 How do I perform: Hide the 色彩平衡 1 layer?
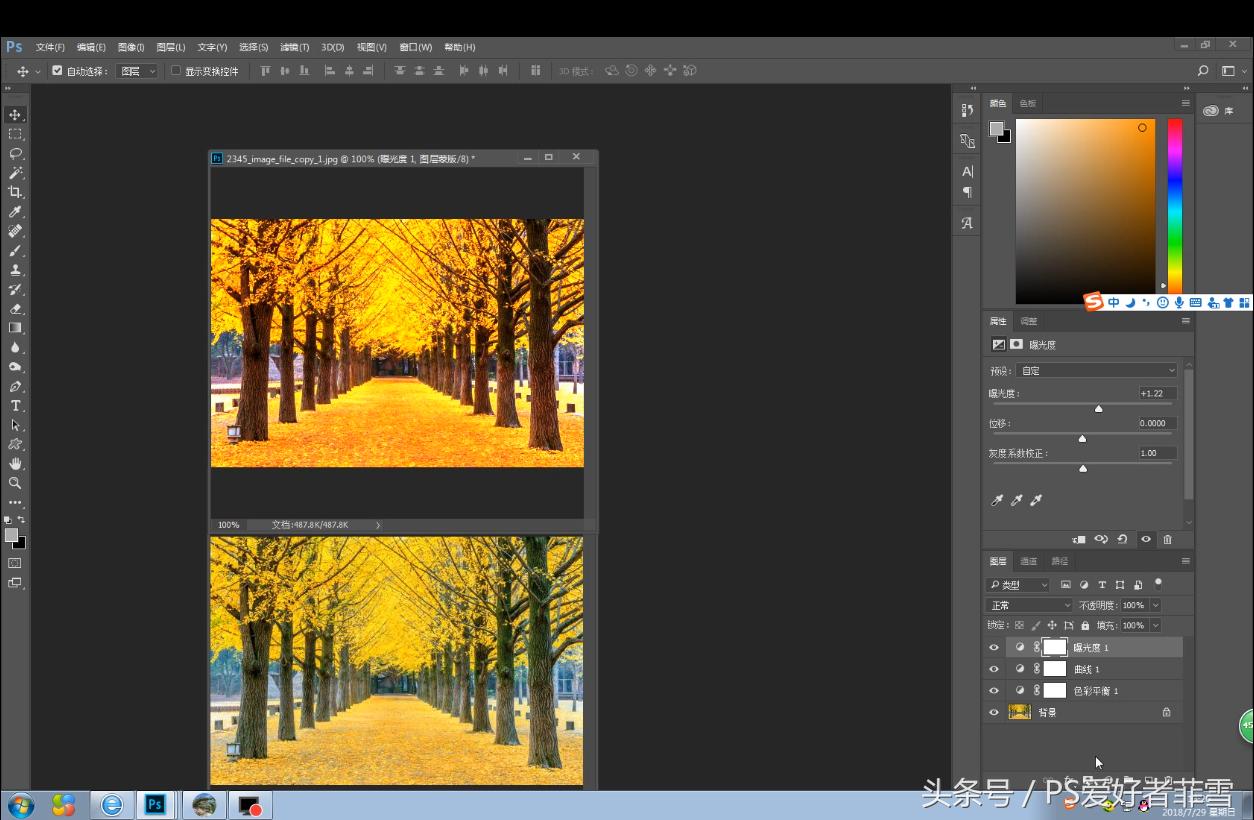pos(994,691)
